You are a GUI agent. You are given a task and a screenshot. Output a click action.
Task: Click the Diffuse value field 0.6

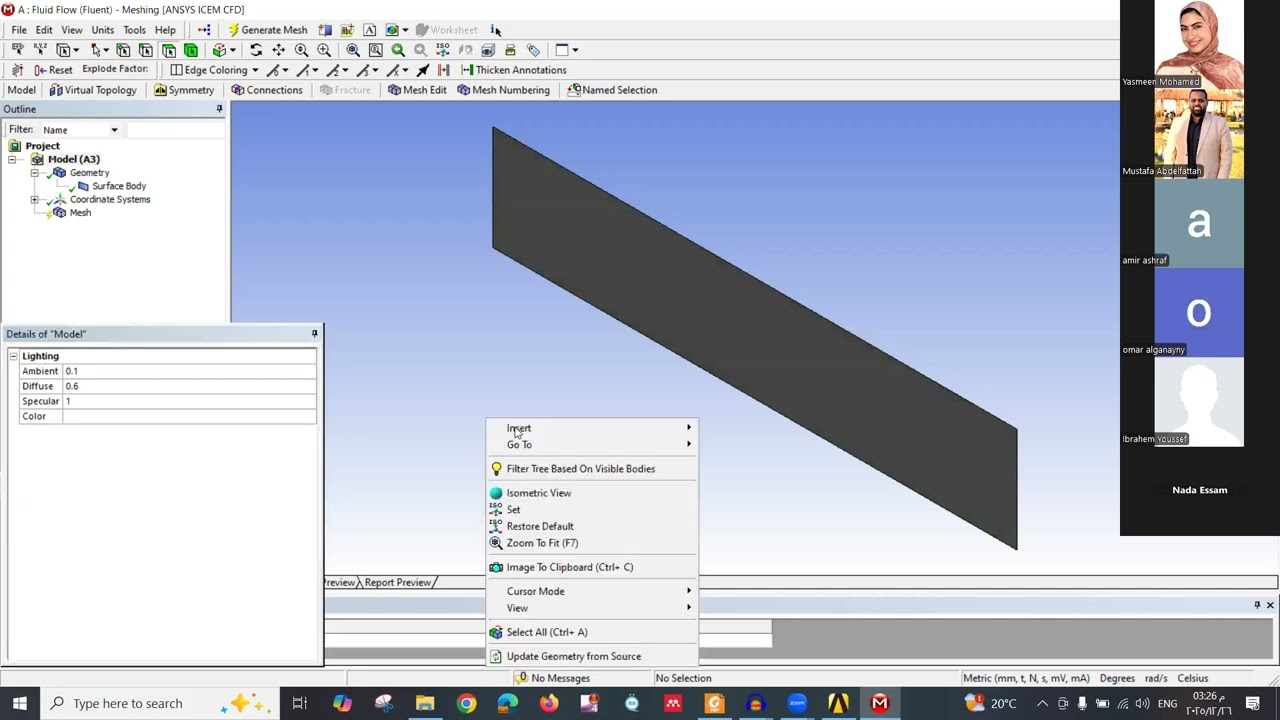click(190, 386)
